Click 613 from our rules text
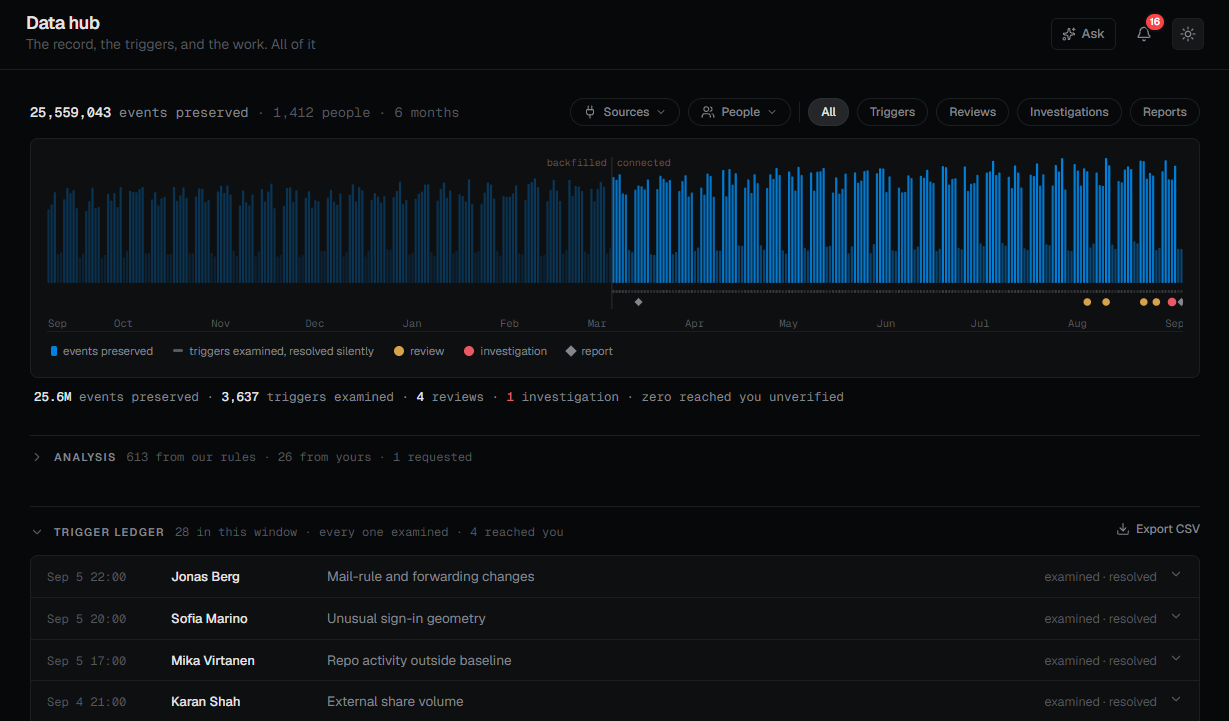The image size is (1229, 721). (190, 457)
